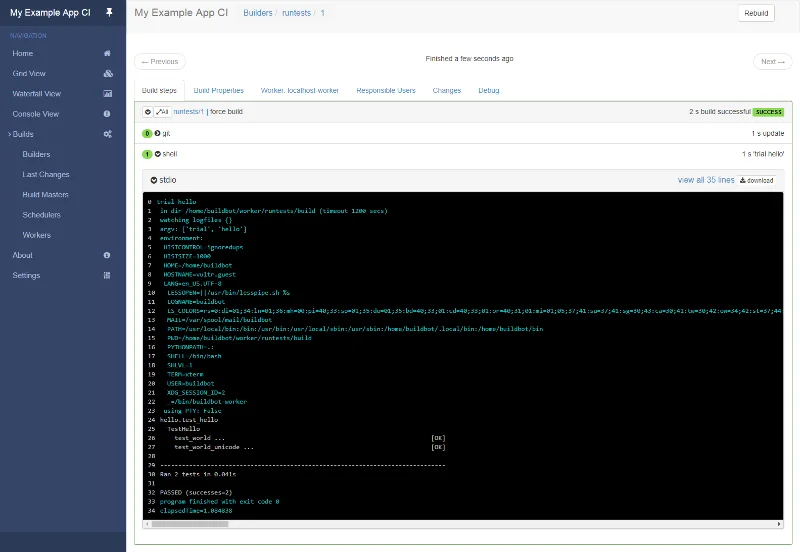This screenshot has height=552, width=800.
Task: Switch to Debug tab
Action: (x=489, y=90)
